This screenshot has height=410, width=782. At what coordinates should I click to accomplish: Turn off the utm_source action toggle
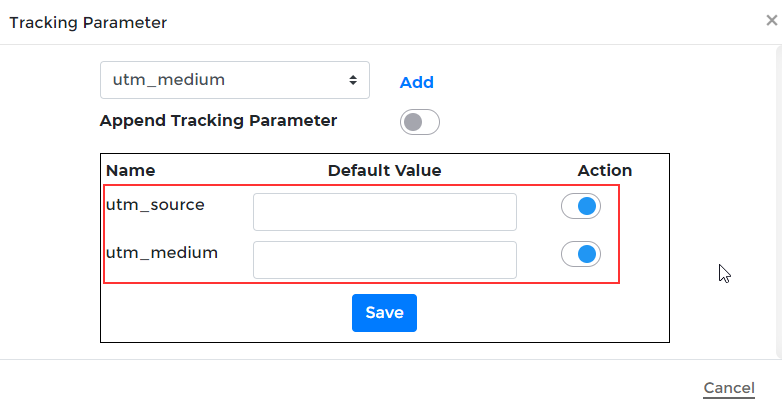580,207
